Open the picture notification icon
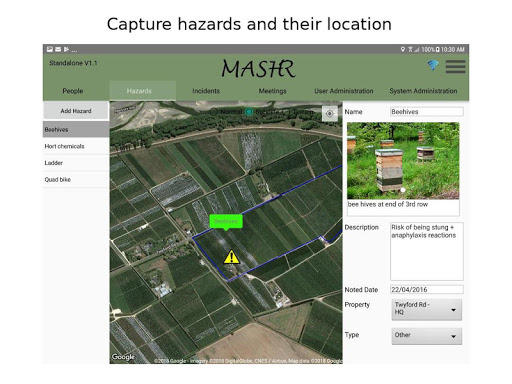This screenshot has width=512, height=384. click(50, 49)
